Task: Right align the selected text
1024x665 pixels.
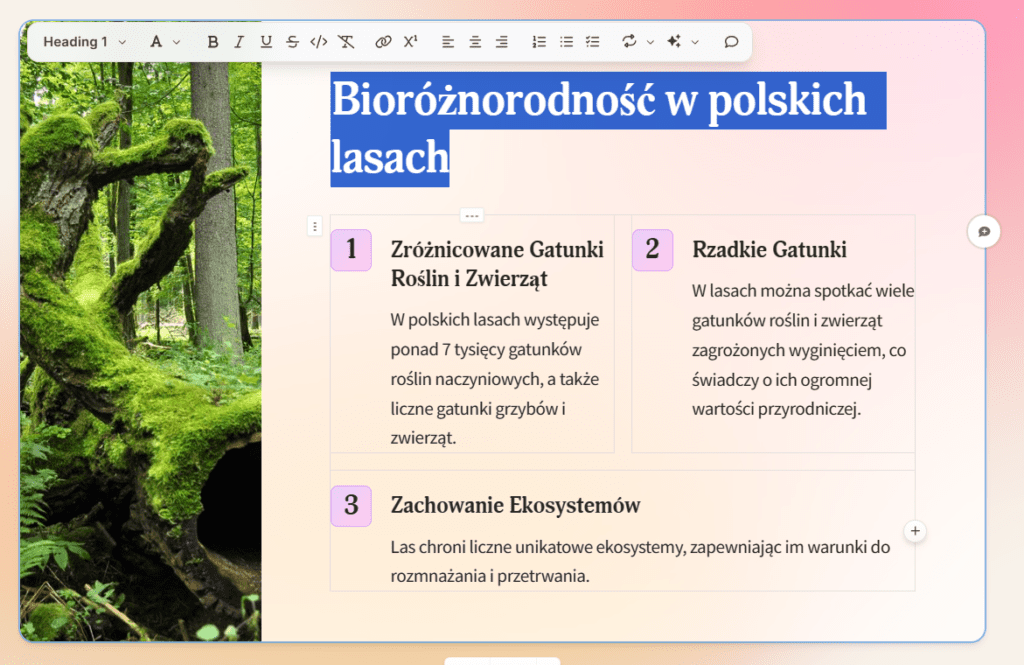Action: 501,42
